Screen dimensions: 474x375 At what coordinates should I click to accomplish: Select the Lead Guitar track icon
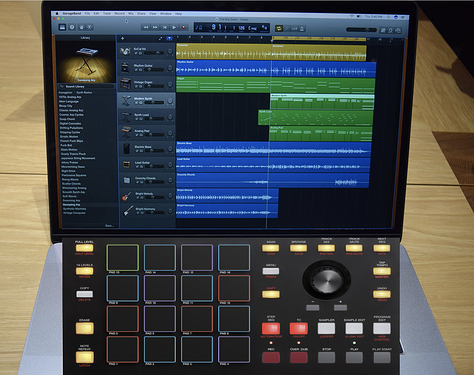tap(126, 164)
